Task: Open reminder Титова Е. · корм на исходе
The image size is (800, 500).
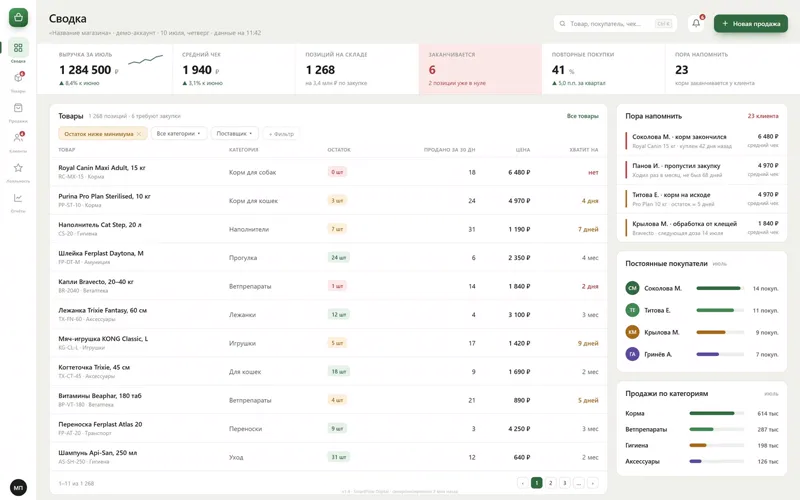Action: click(702, 199)
